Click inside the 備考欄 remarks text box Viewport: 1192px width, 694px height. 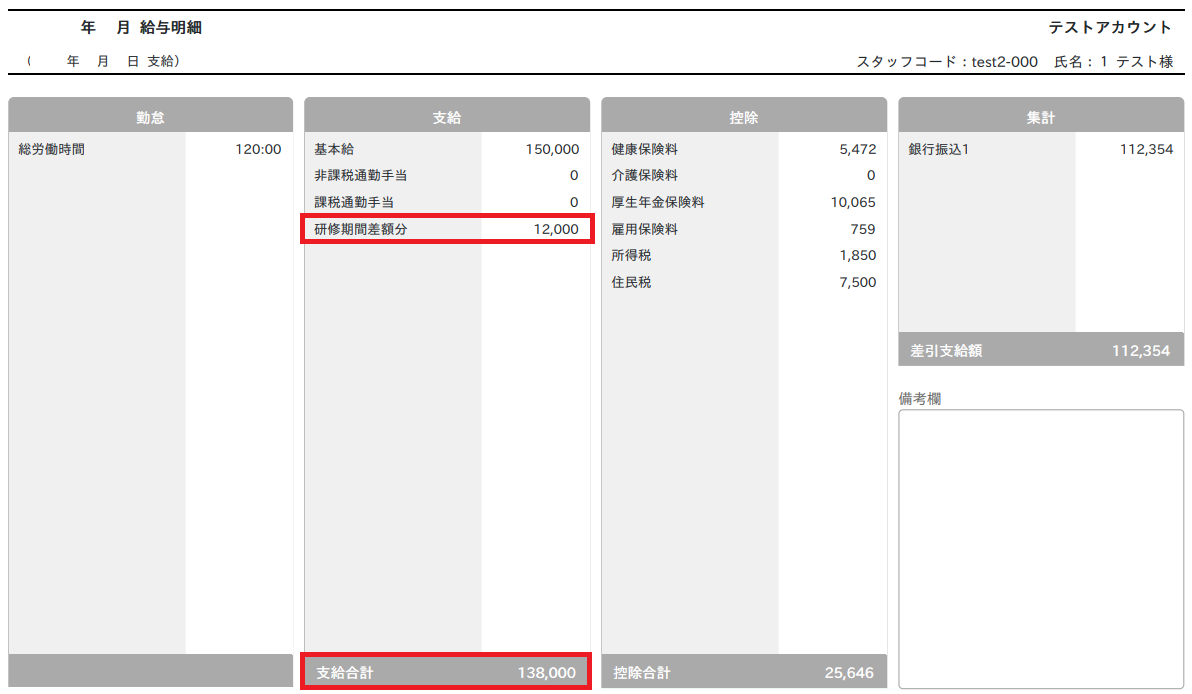click(x=1040, y=548)
